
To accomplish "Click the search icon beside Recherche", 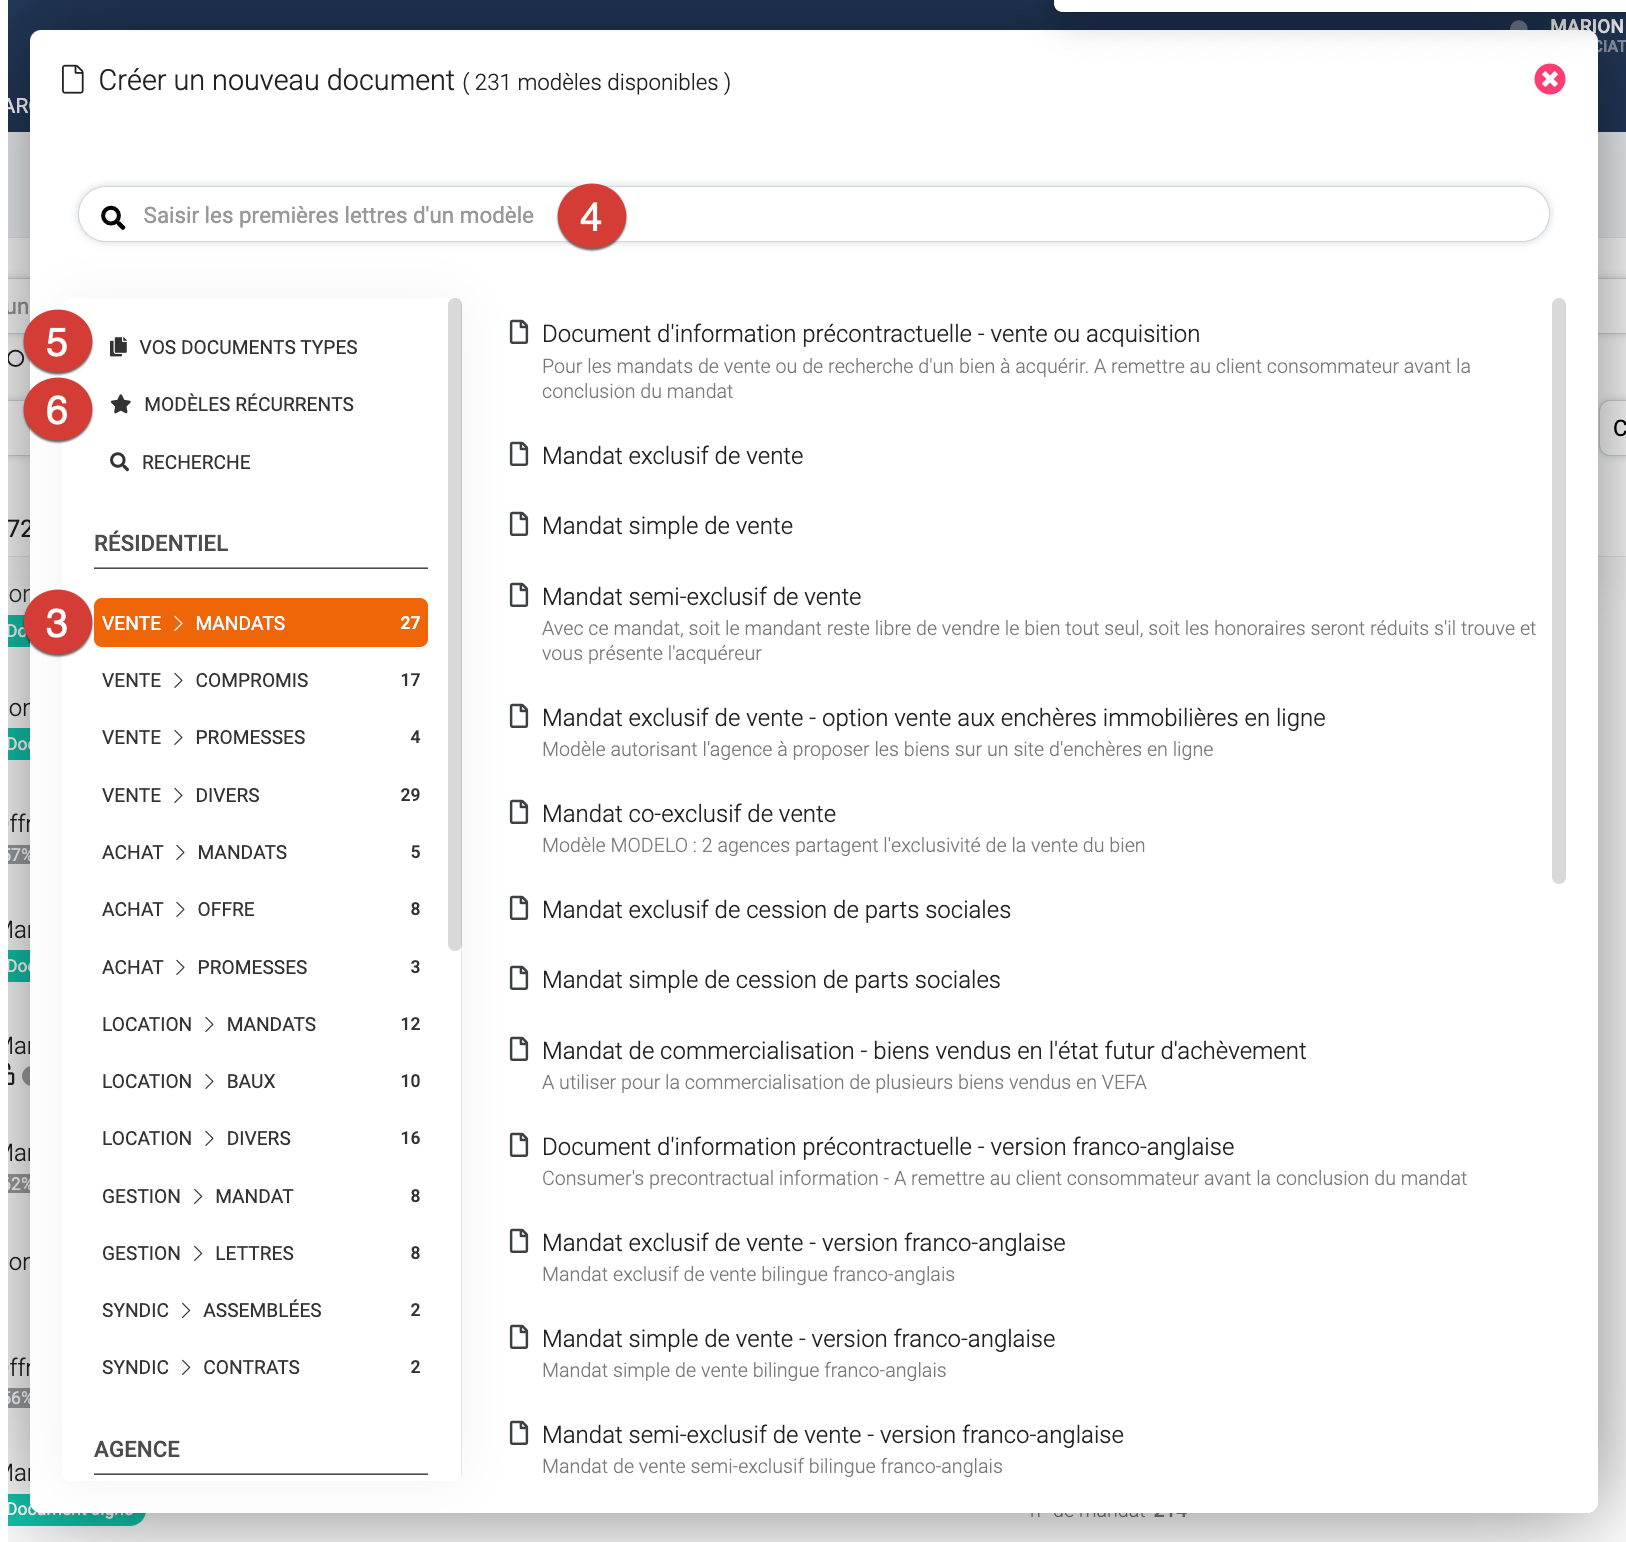I will (119, 462).
